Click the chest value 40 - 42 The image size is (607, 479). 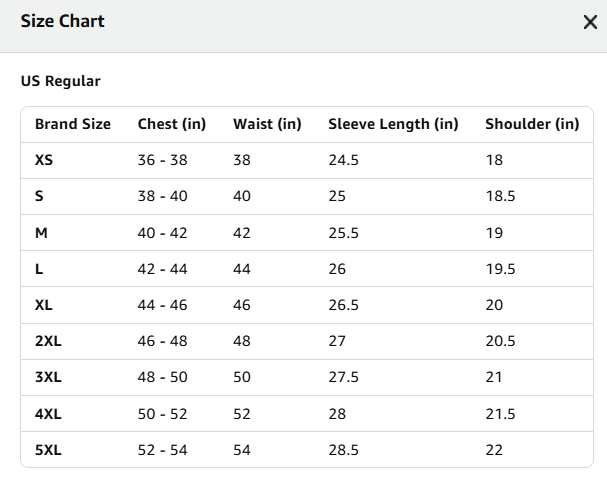pos(162,233)
